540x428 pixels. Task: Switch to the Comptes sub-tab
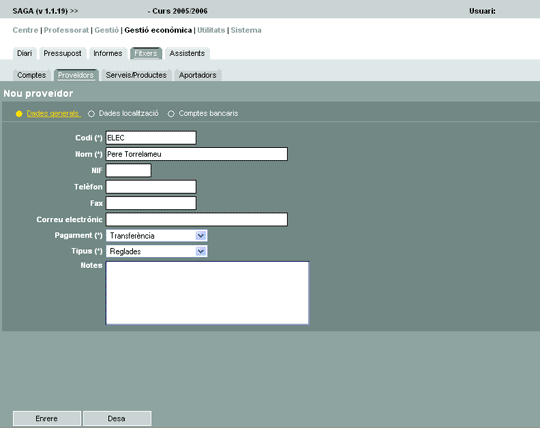[x=31, y=75]
